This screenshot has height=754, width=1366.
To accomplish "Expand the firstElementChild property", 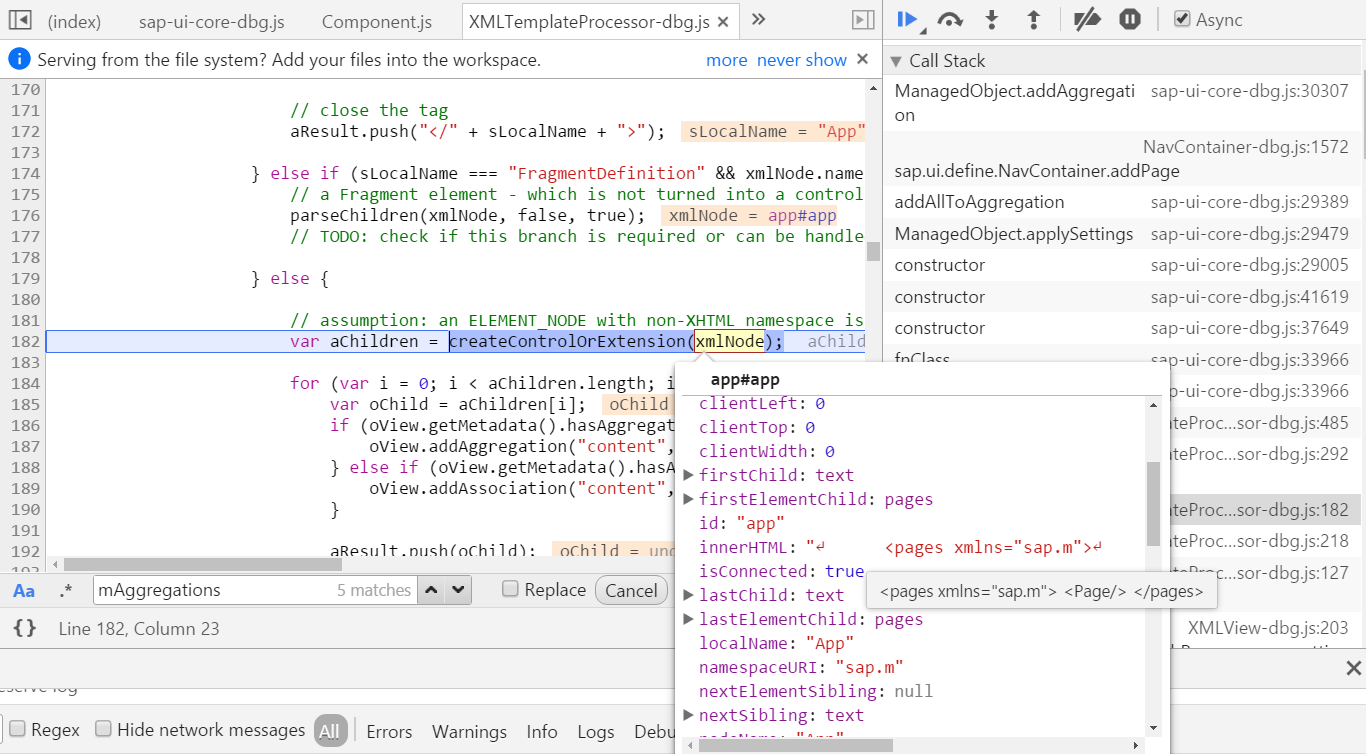I will [x=688, y=498].
